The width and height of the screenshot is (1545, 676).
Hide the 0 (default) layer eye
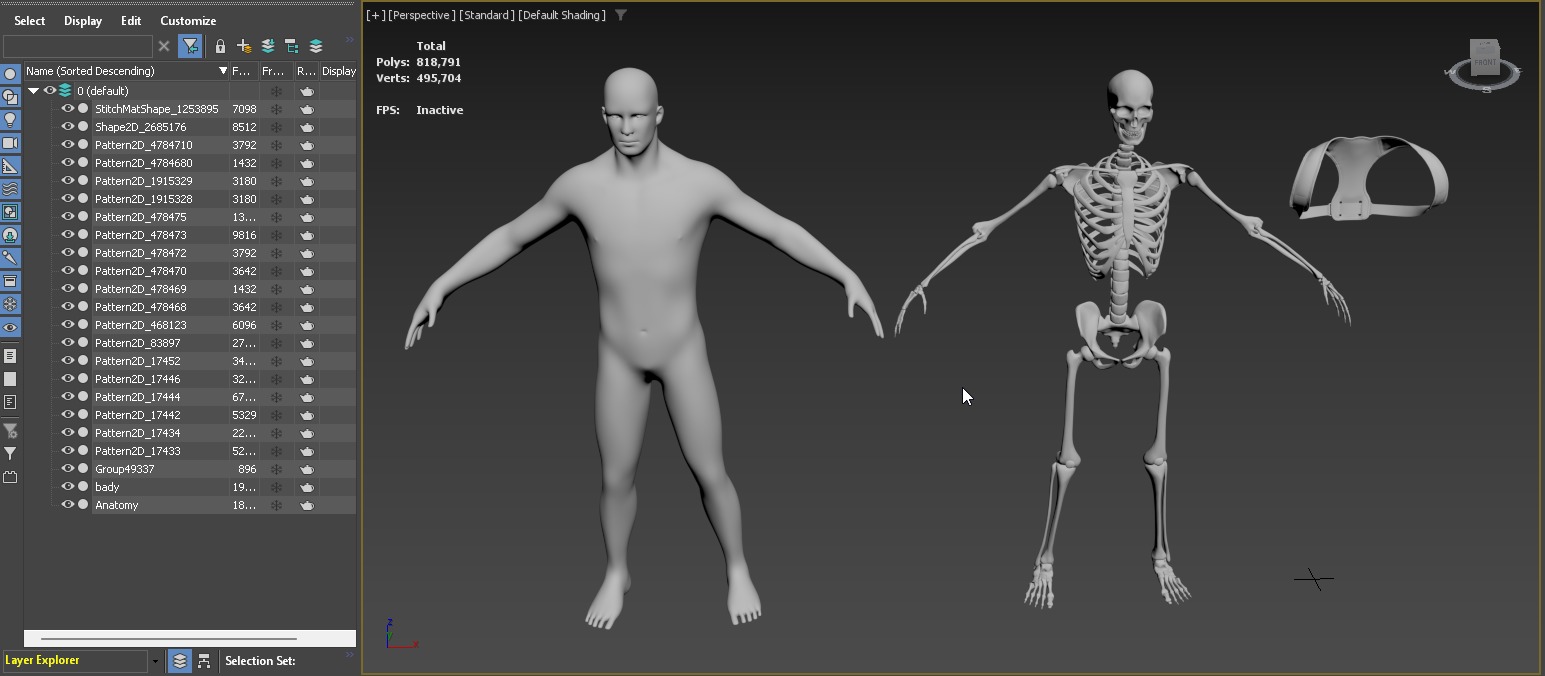(x=49, y=91)
